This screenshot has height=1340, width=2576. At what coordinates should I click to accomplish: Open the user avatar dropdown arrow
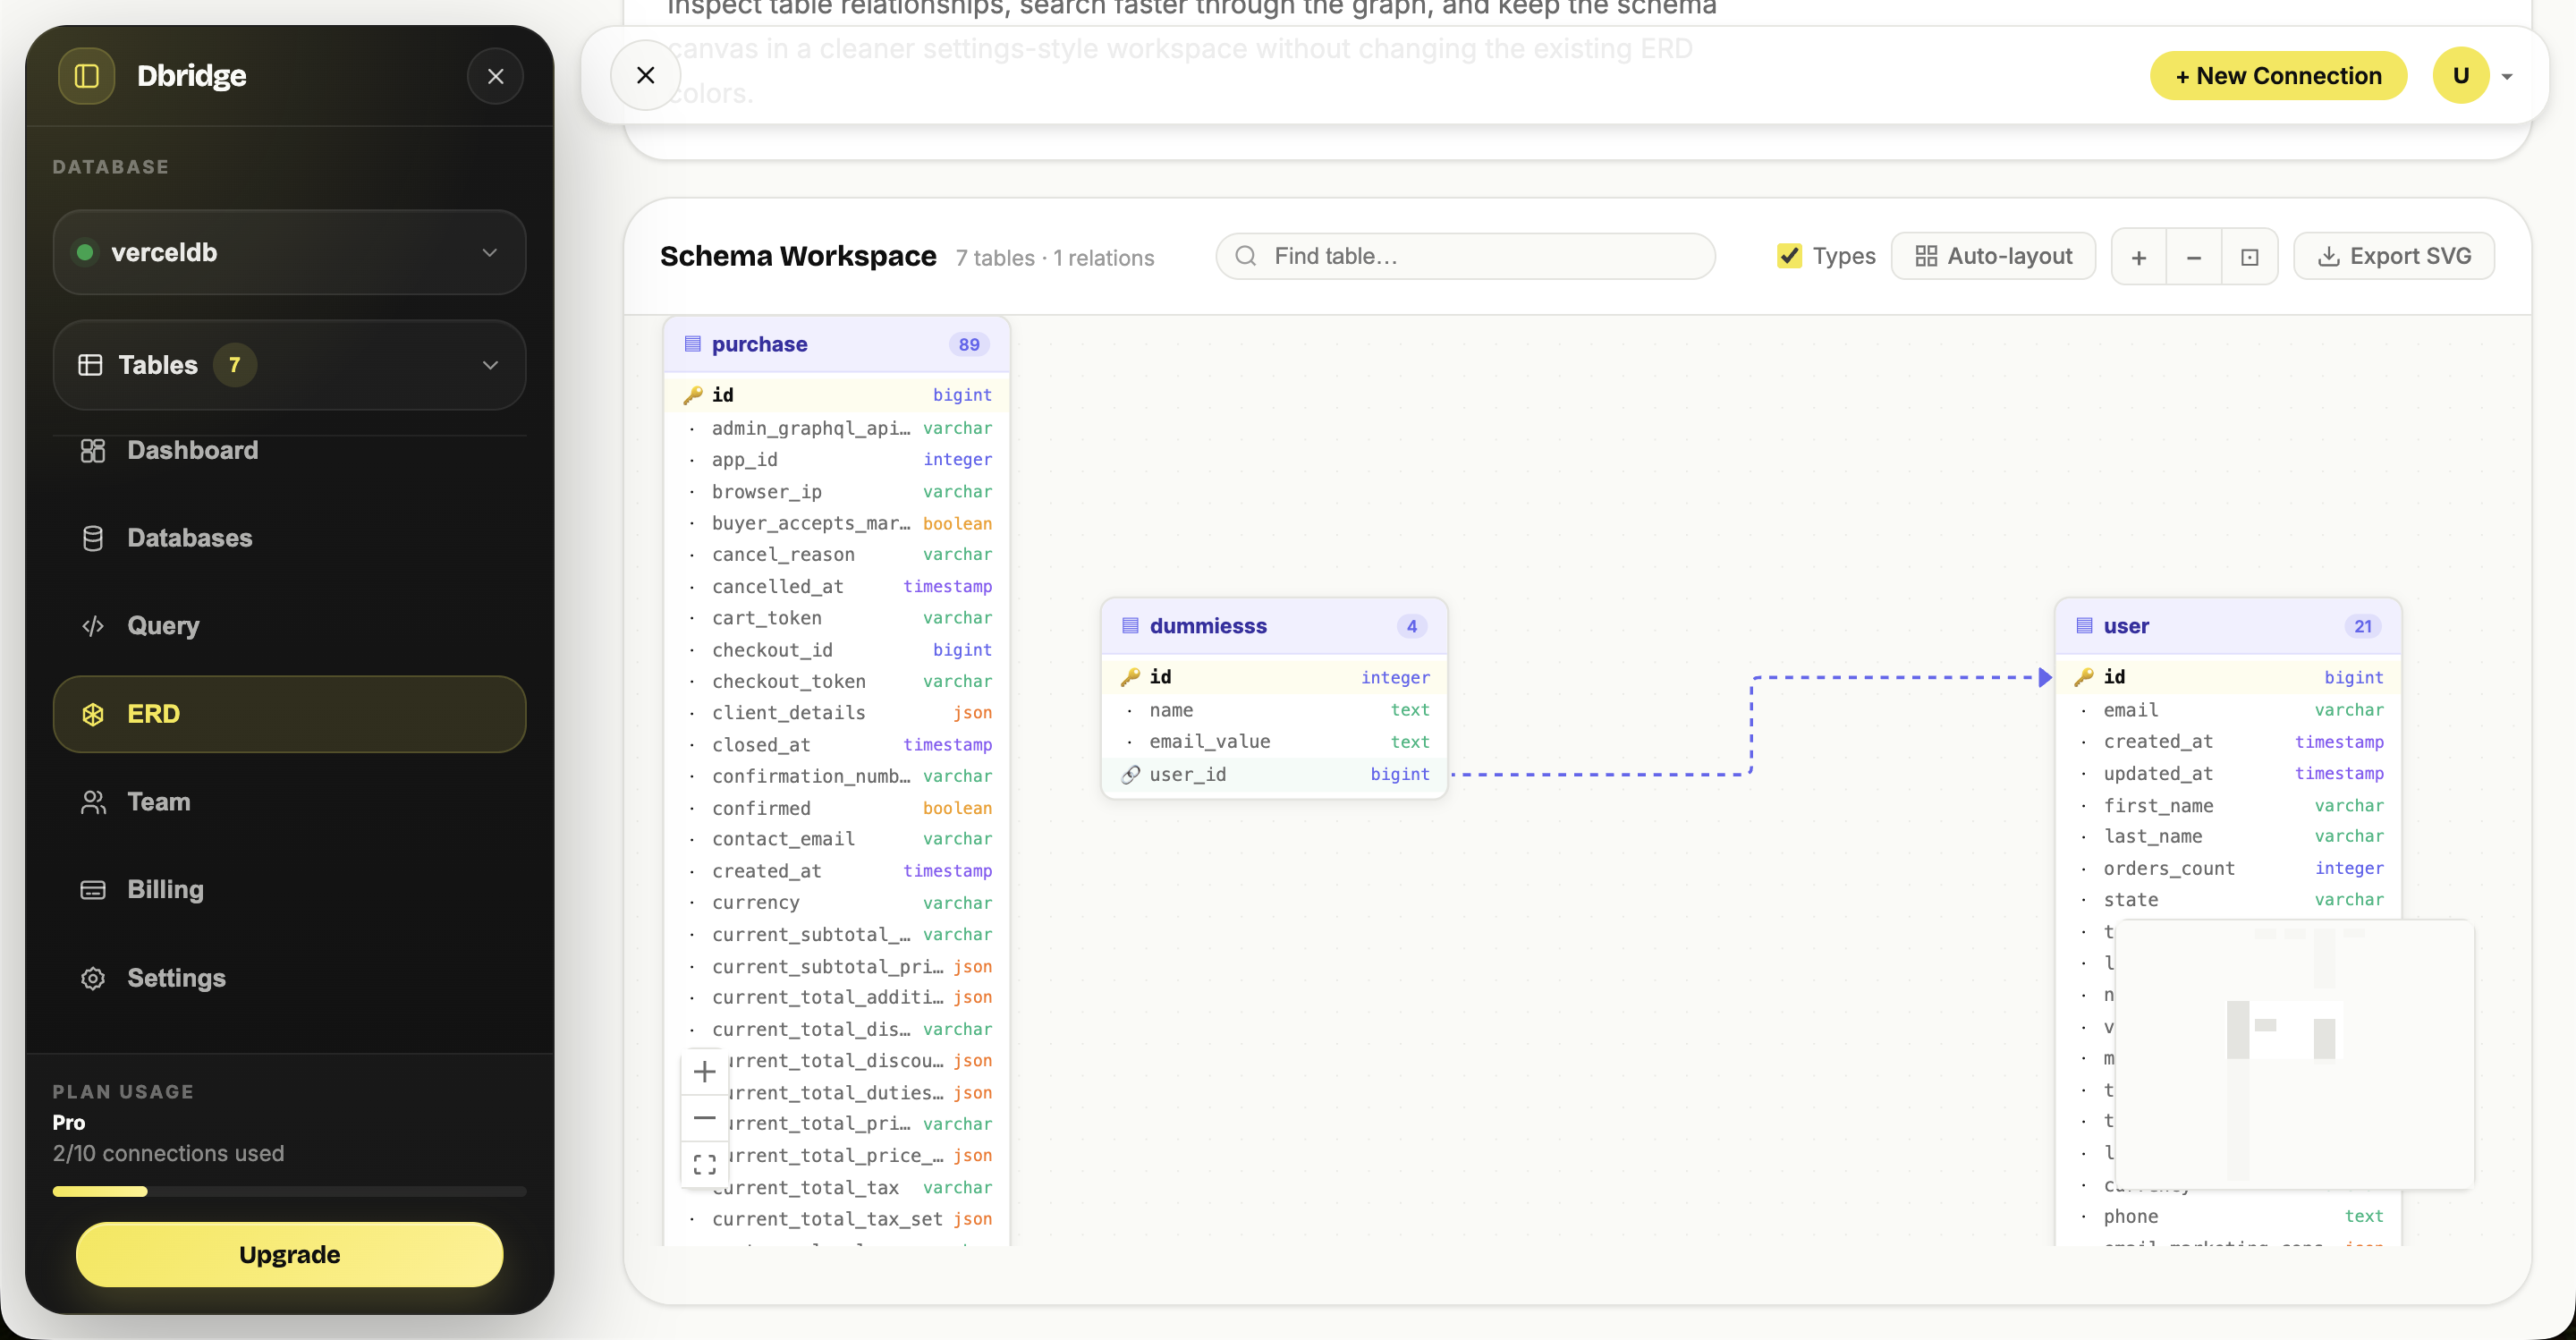point(2506,76)
